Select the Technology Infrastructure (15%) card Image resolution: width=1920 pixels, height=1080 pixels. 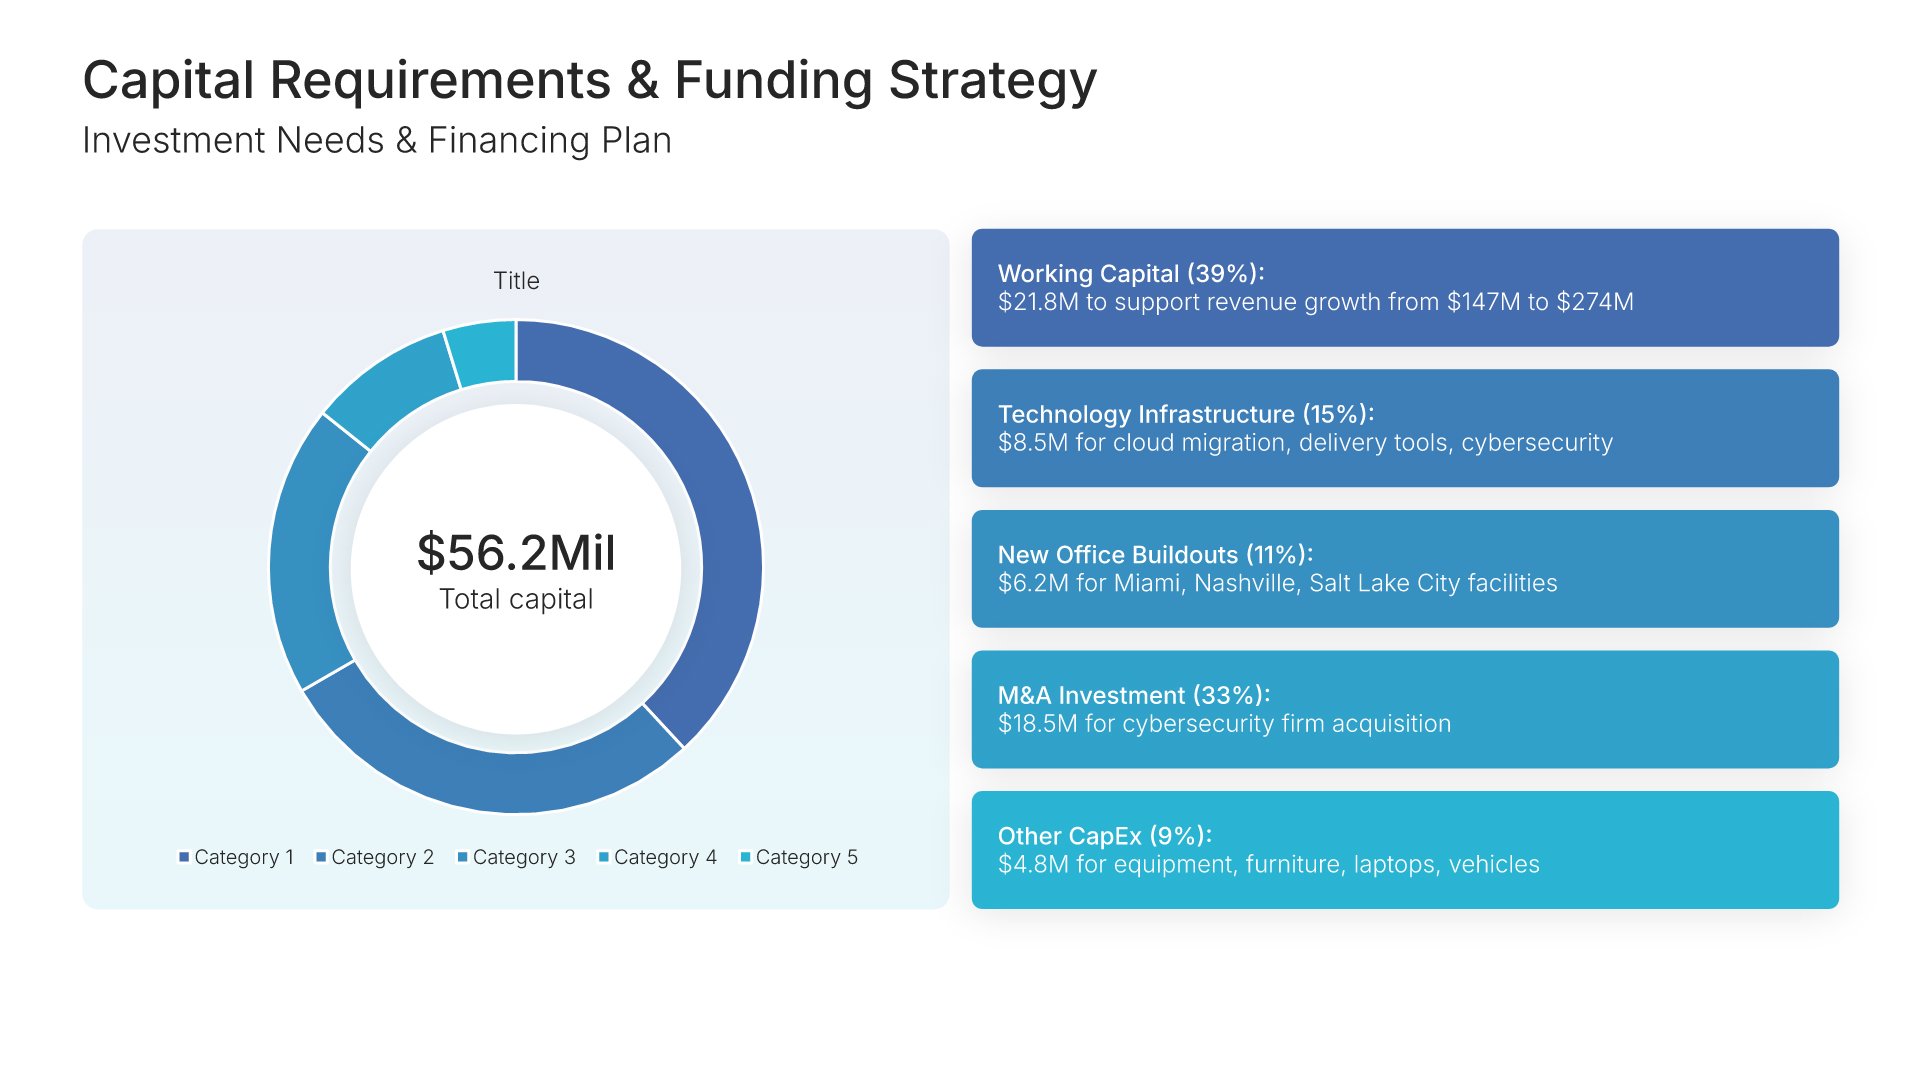click(1404, 428)
